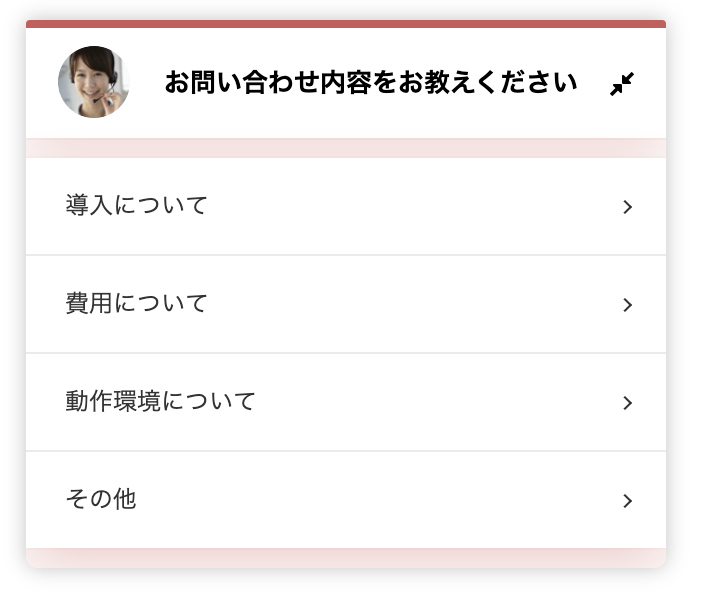Collapse the chat widget with the shrink arrows icon
This screenshot has width=704, height=596.
point(622,84)
